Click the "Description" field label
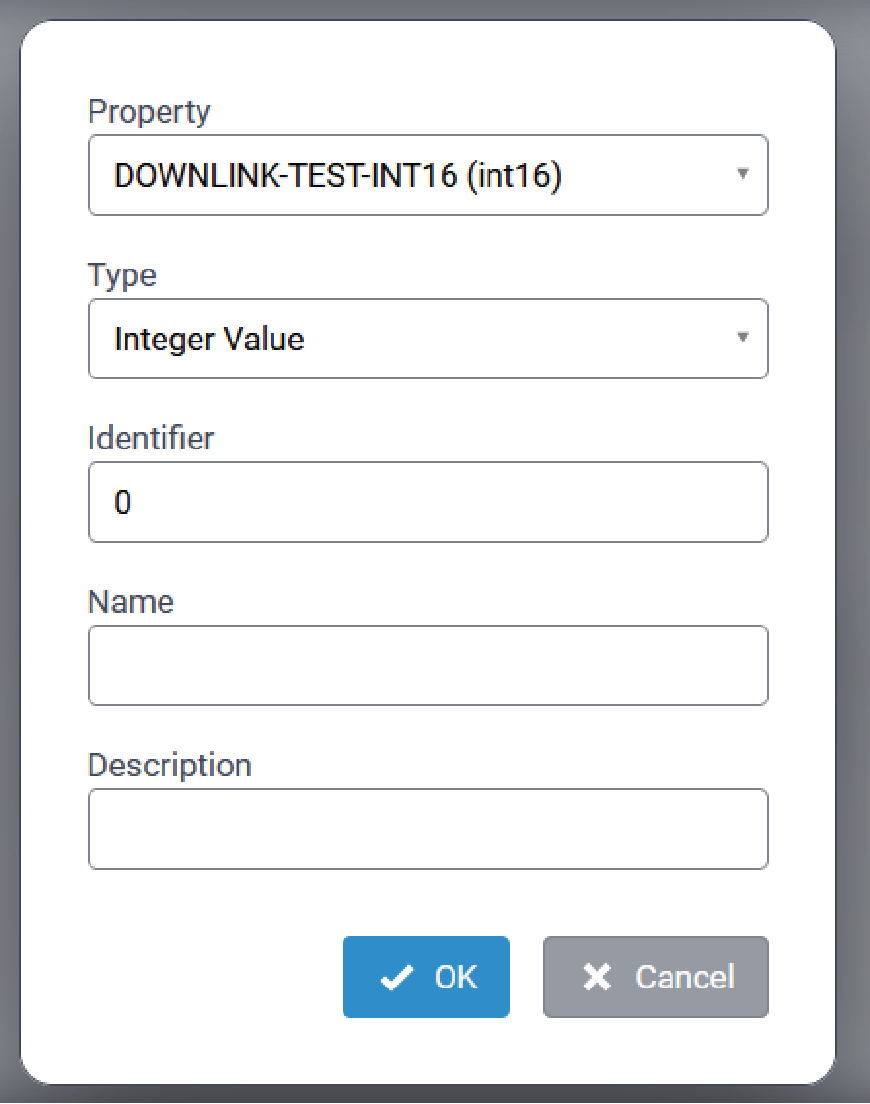 170,765
